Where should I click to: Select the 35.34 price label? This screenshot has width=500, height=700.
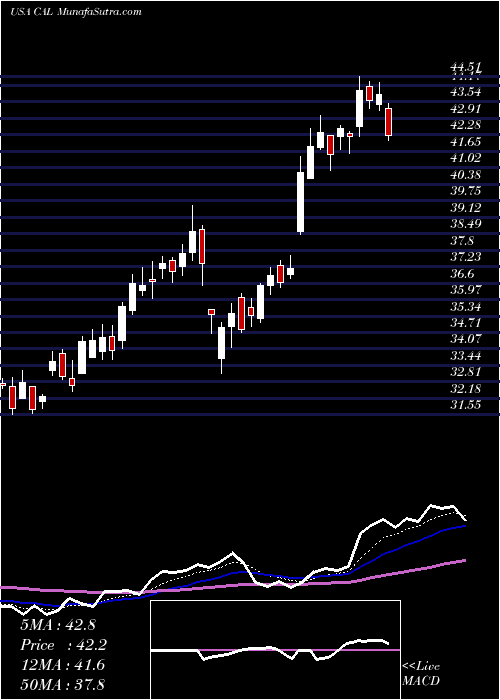467,307
